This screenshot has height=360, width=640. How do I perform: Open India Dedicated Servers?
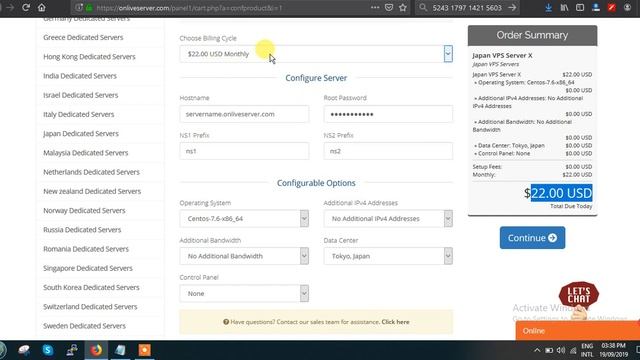point(80,76)
